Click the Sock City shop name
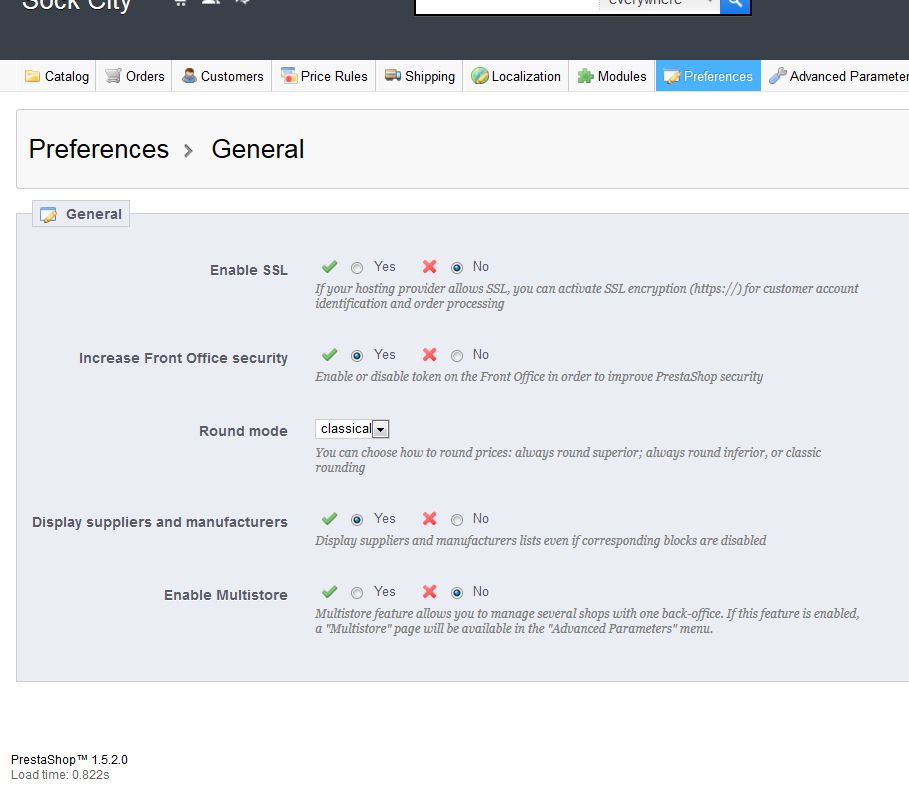This screenshot has height=798, width=909. (77, 5)
